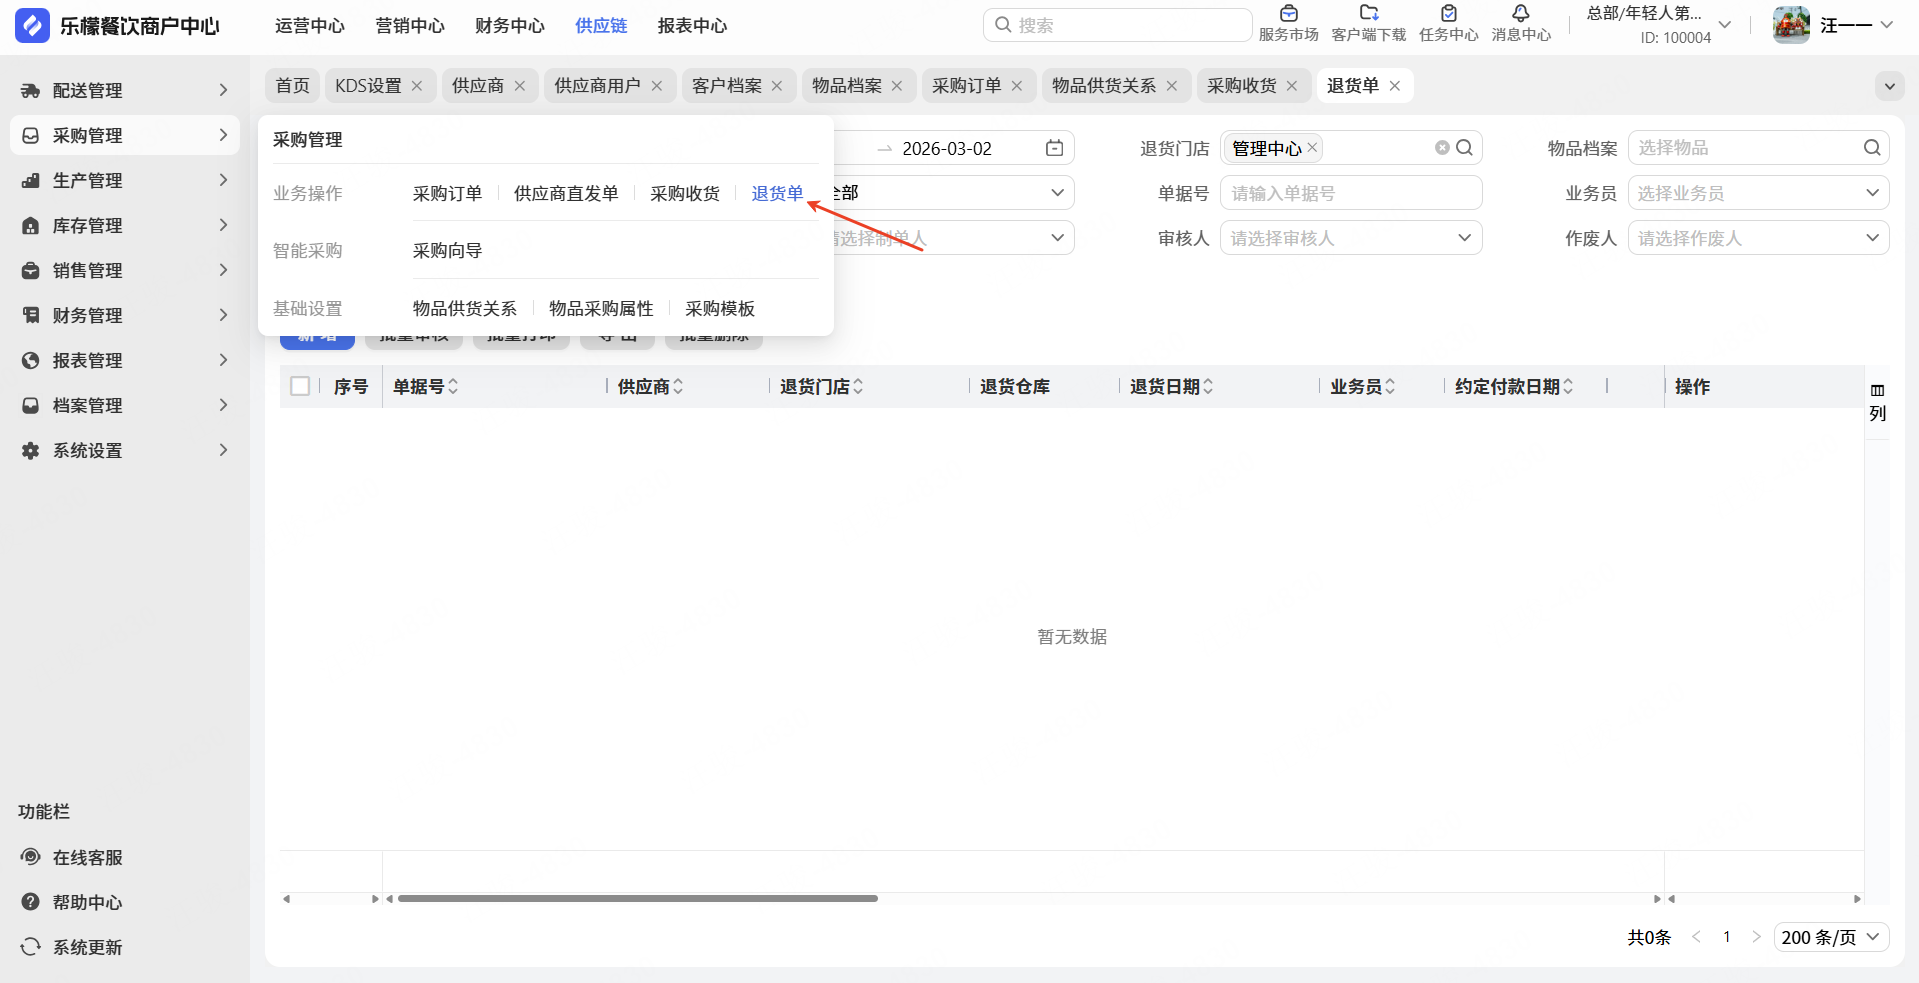1919x983 pixels.
Task: Click search icon in 退货门店 field
Action: click(x=1464, y=148)
